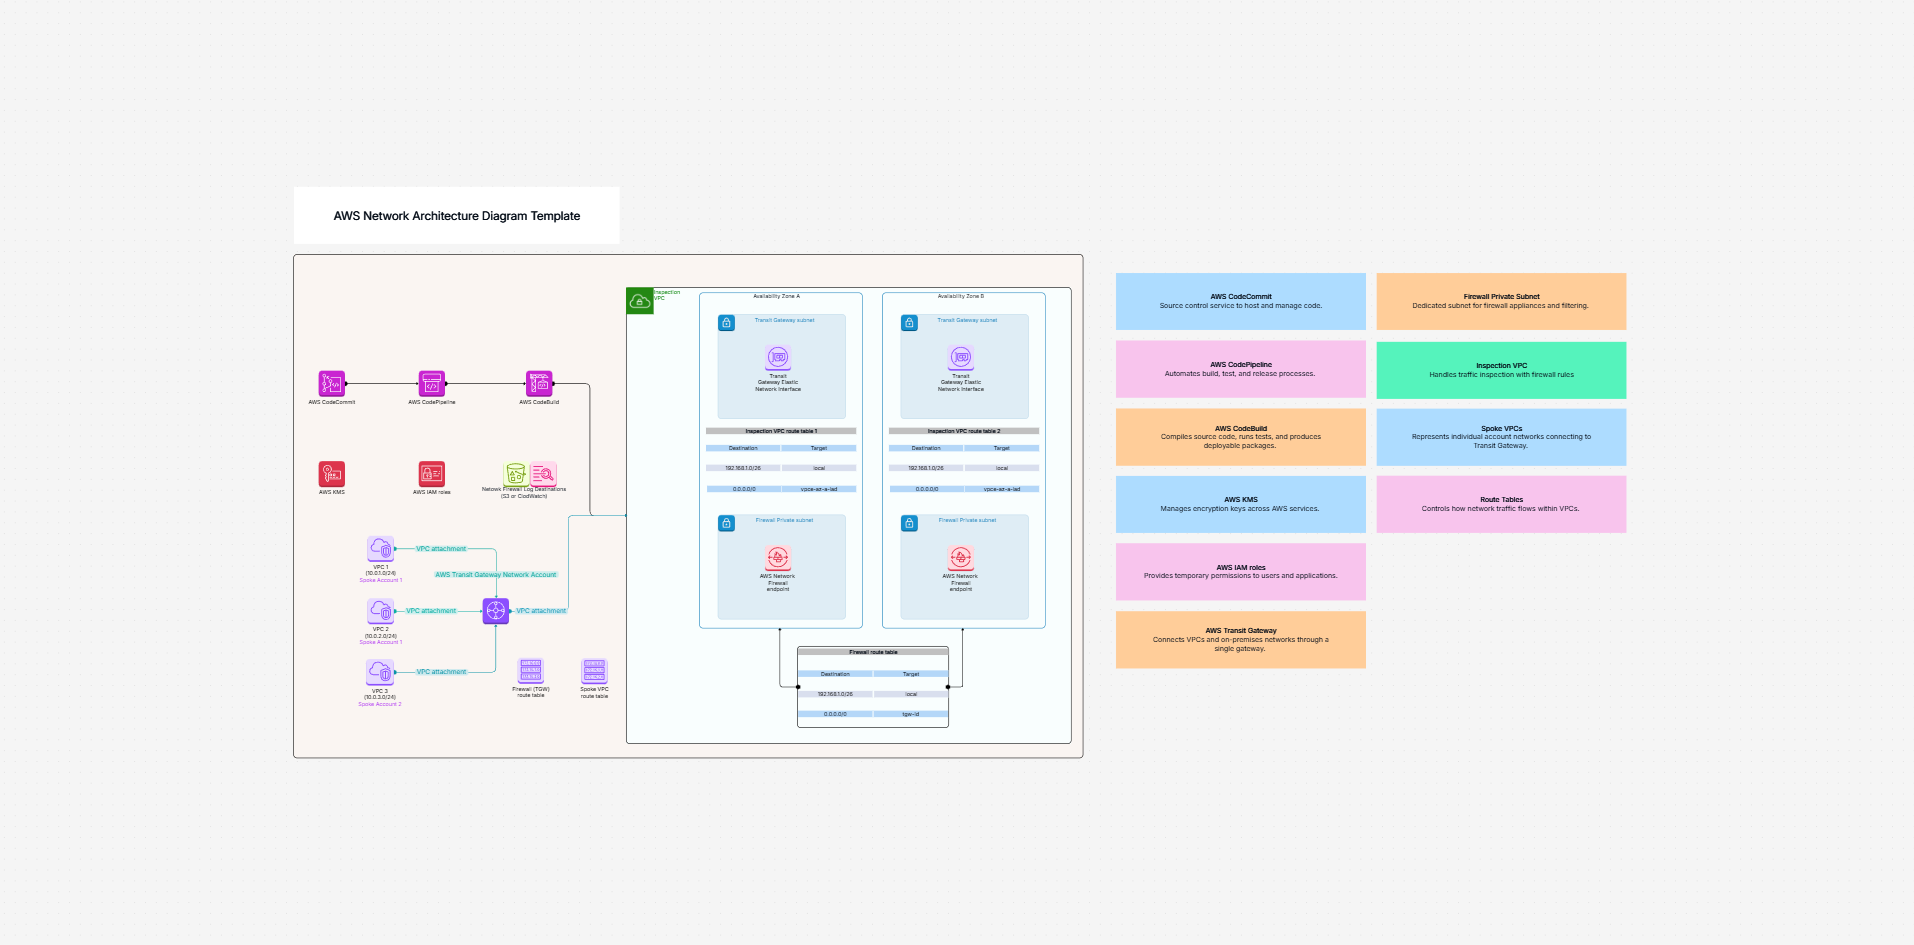This screenshot has width=1914, height=945.
Task: Select the pink AWS IAM roles legend note
Action: click(1241, 572)
